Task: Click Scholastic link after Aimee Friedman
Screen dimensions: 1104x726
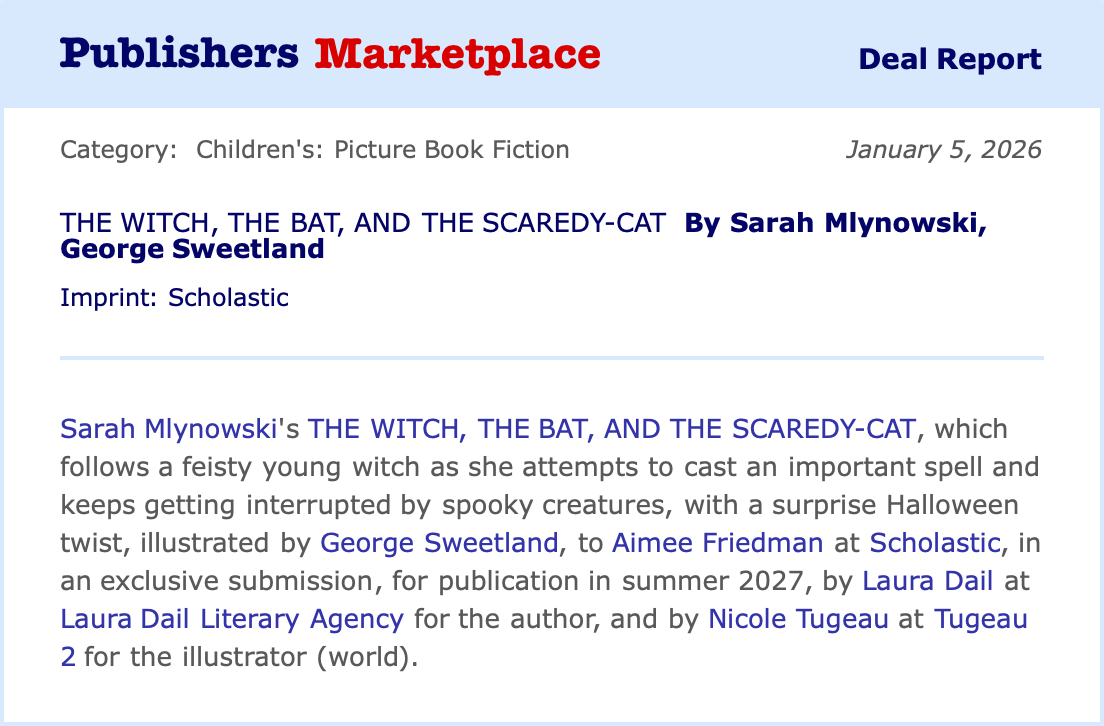Action: [x=934, y=543]
